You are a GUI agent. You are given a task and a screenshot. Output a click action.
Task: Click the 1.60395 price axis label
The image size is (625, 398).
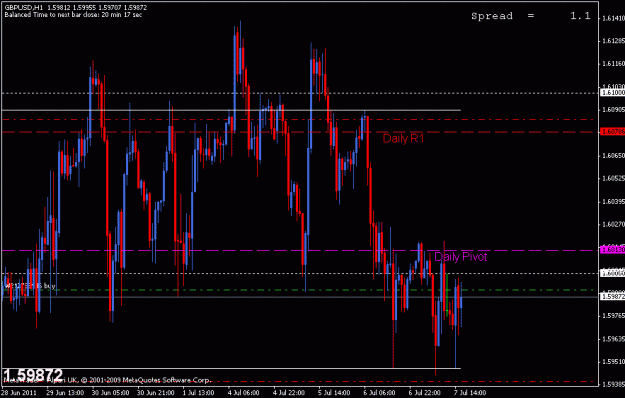pyautogui.click(x=613, y=202)
